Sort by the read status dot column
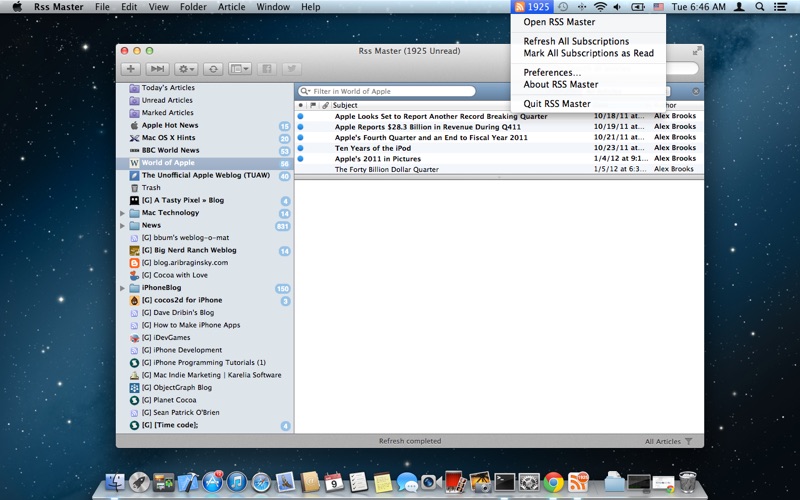 point(301,105)
